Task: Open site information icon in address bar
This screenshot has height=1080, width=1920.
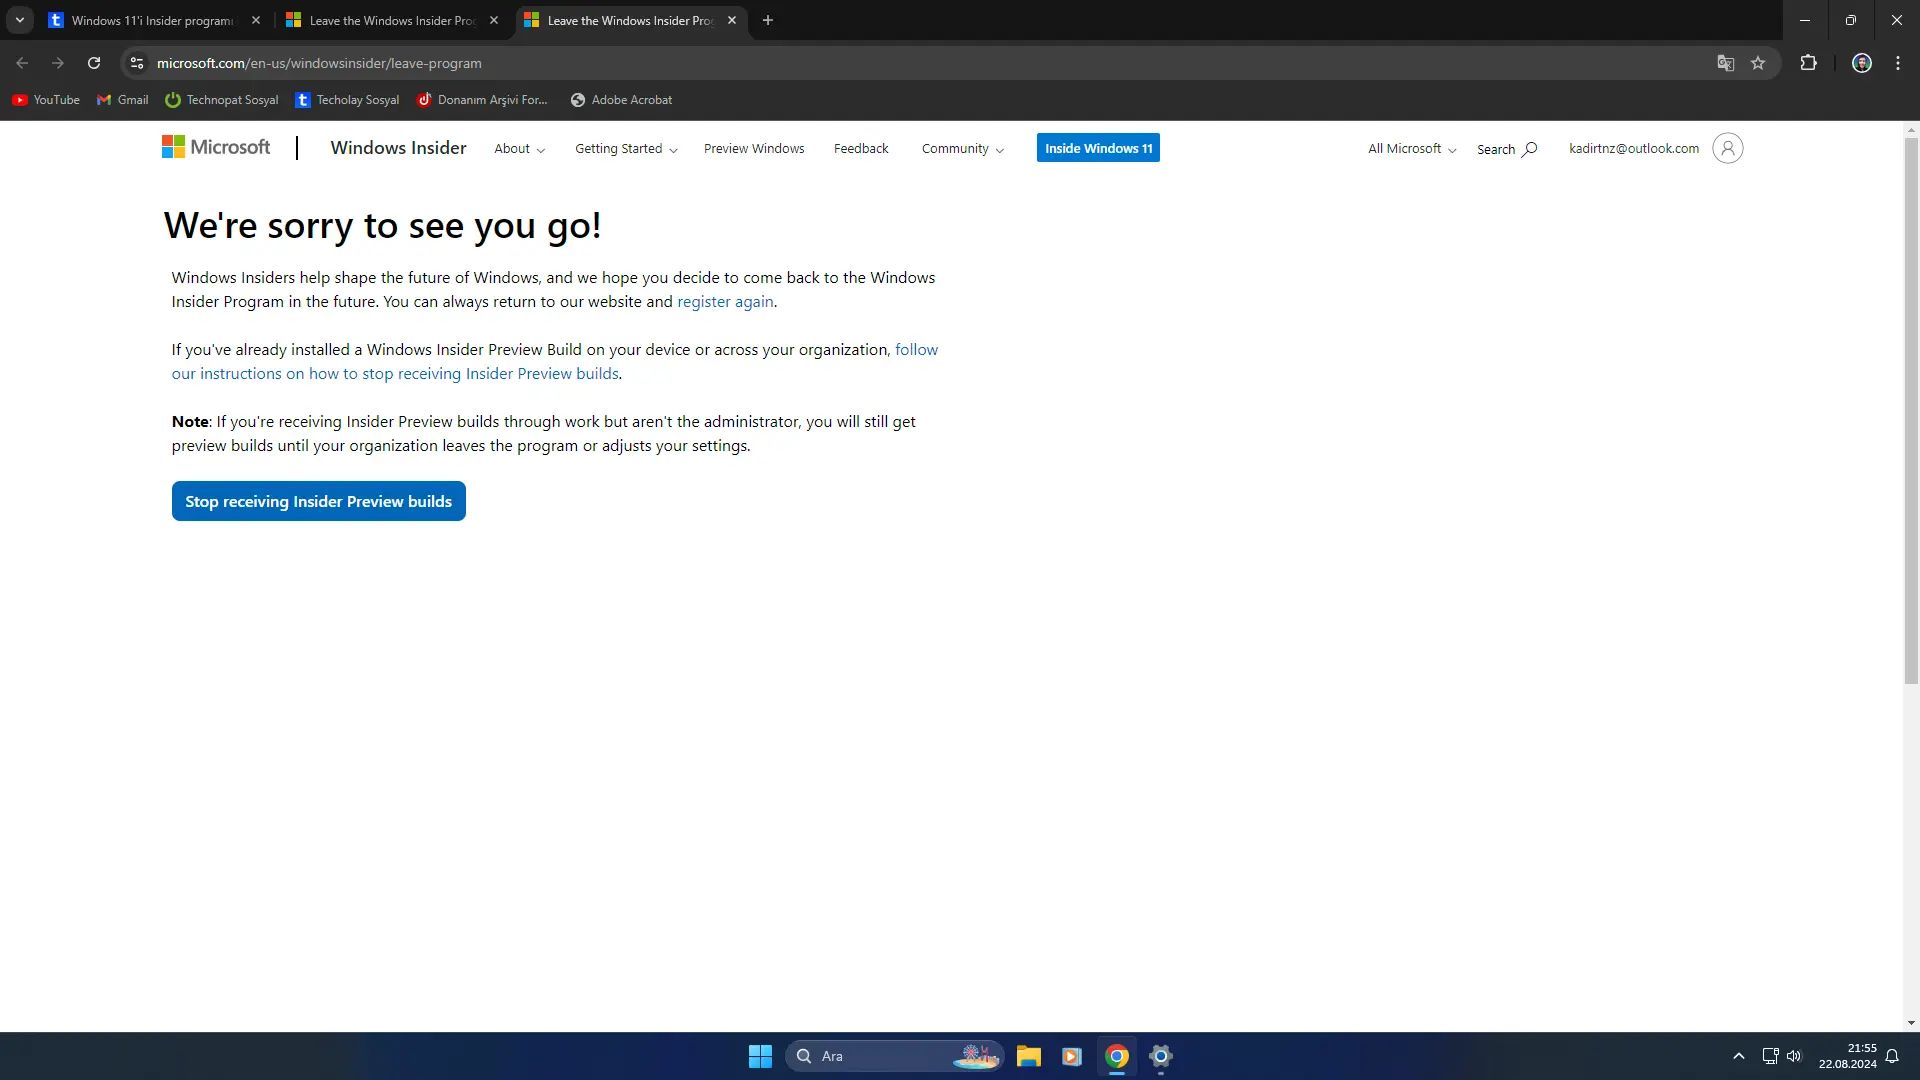Action: pos(137,63)
